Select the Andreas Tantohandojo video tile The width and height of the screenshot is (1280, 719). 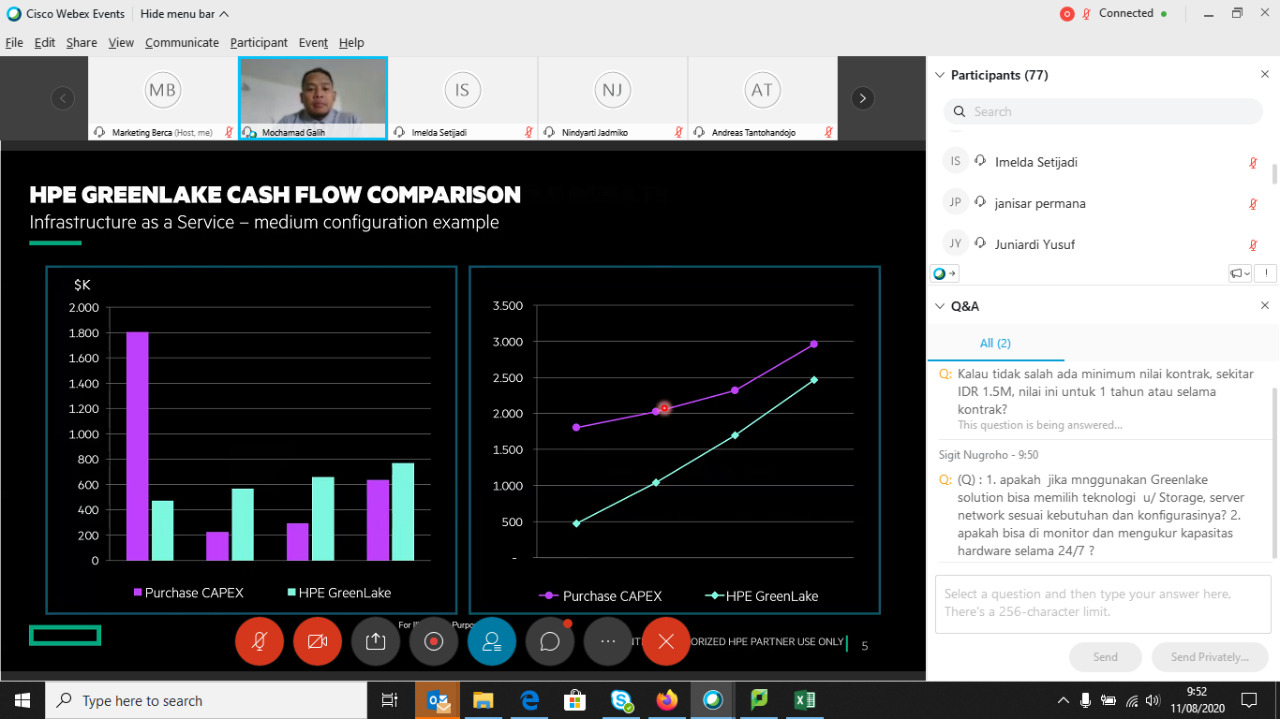click(762, 98)
